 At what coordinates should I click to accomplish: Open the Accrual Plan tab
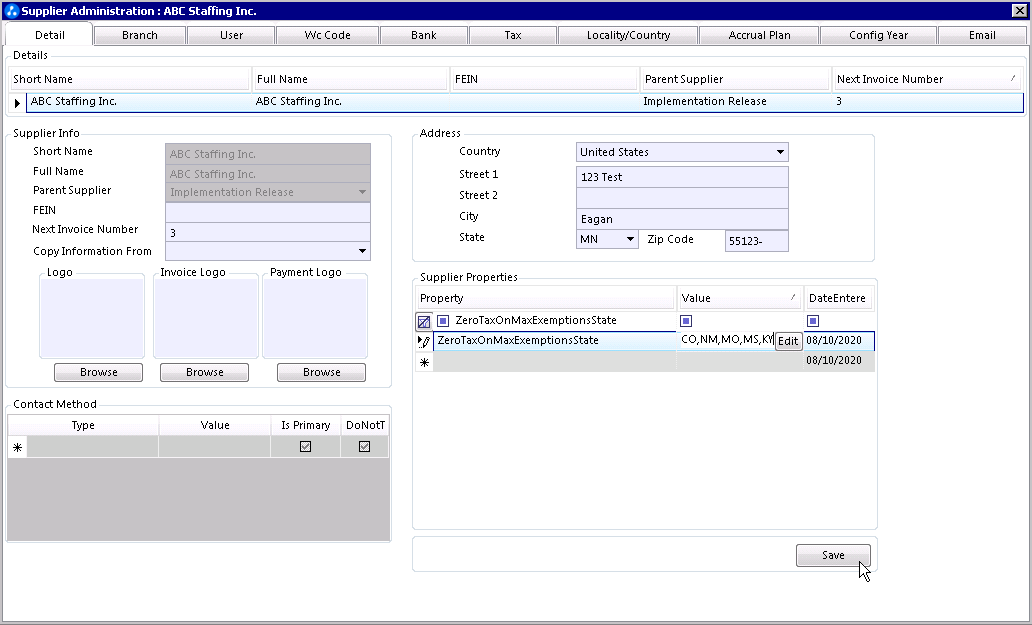pos(759,35)
